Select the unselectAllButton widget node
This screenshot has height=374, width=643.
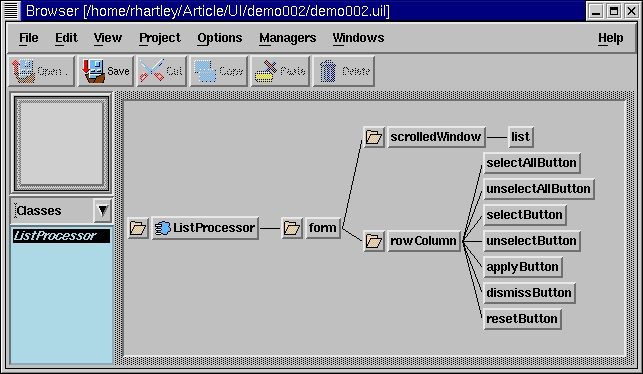[538, 189]
